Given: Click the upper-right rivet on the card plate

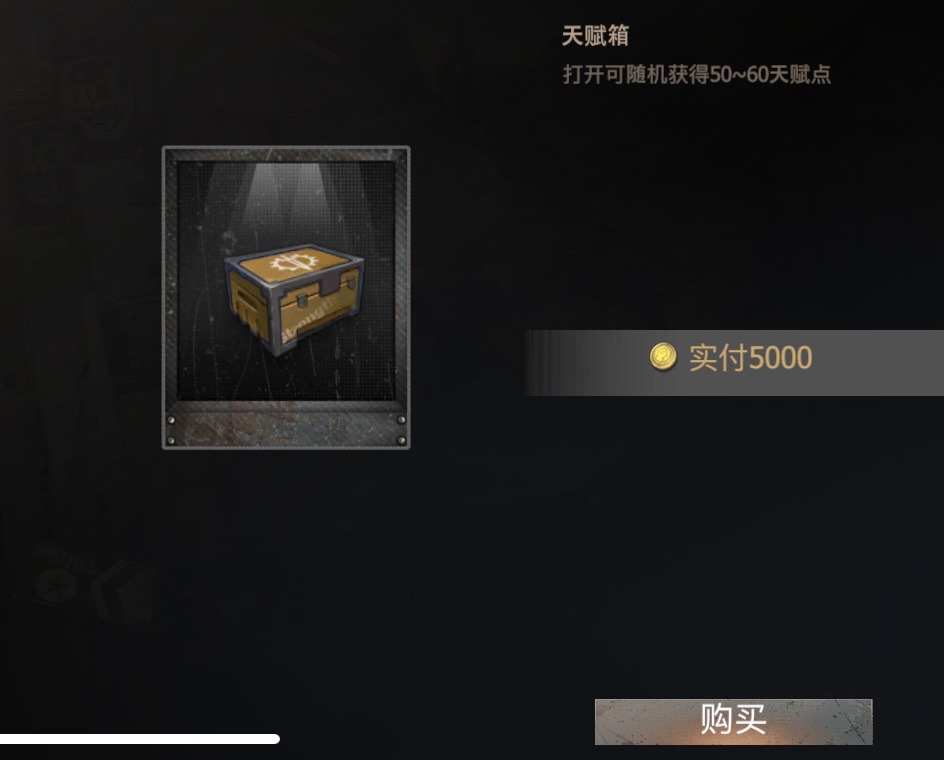Looking at the screenshot, I should click(402, 420).
